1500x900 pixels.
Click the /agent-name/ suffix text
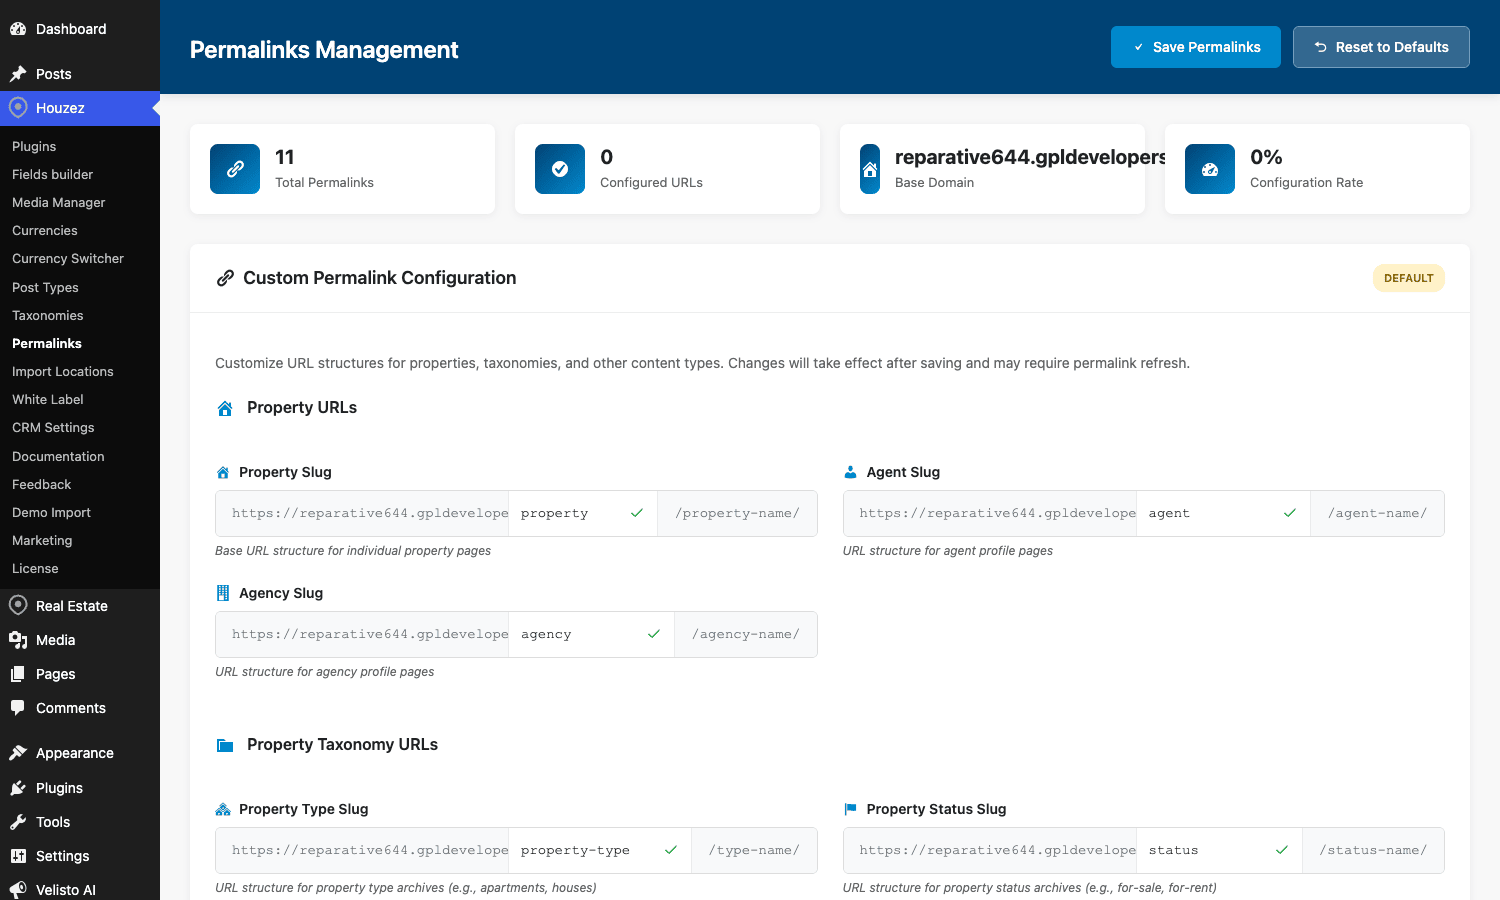point(1377,513)
